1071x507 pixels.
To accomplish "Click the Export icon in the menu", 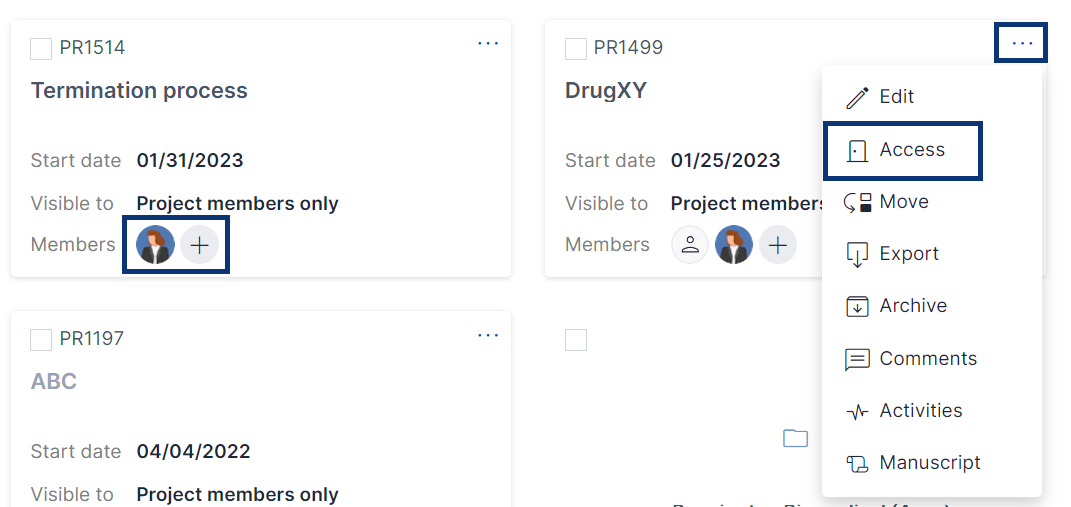I will tap(857, 255).
